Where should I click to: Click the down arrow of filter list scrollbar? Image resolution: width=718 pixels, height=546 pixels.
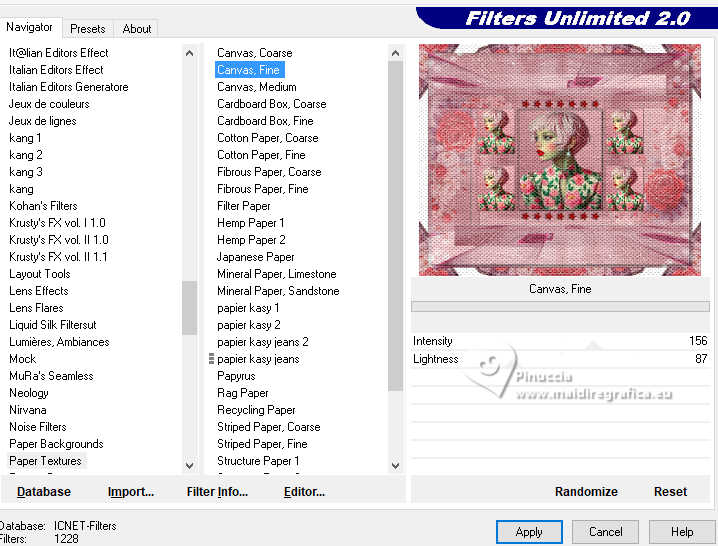[x=396, y=465]
